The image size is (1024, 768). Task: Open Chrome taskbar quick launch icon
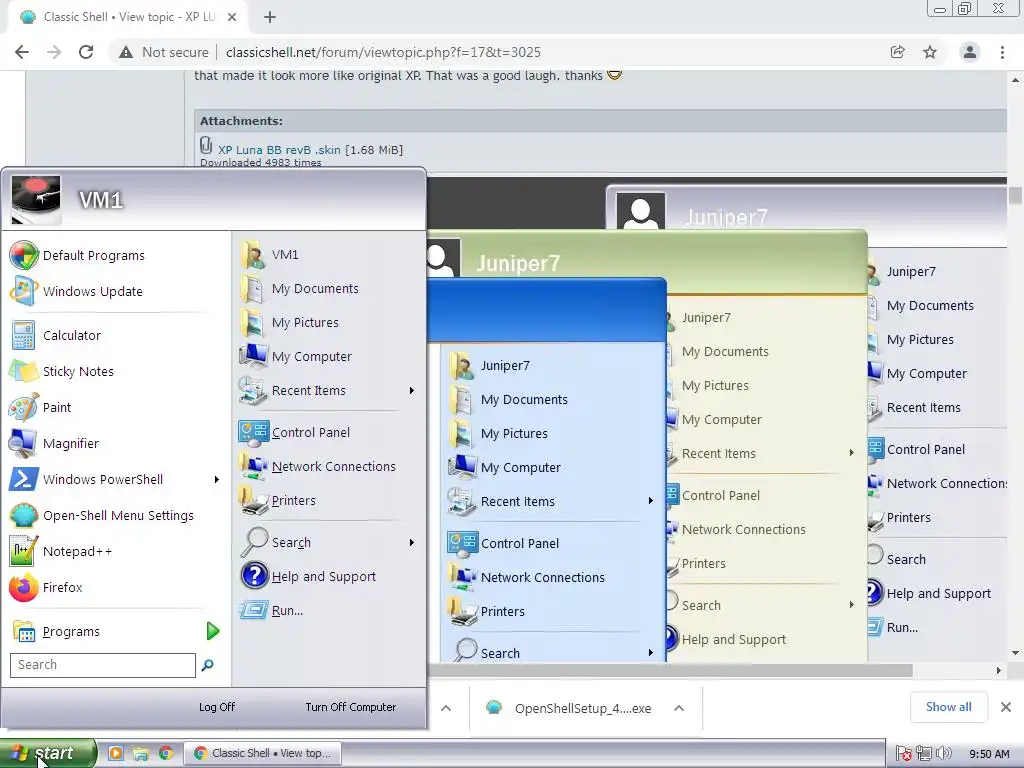point(166,753)
